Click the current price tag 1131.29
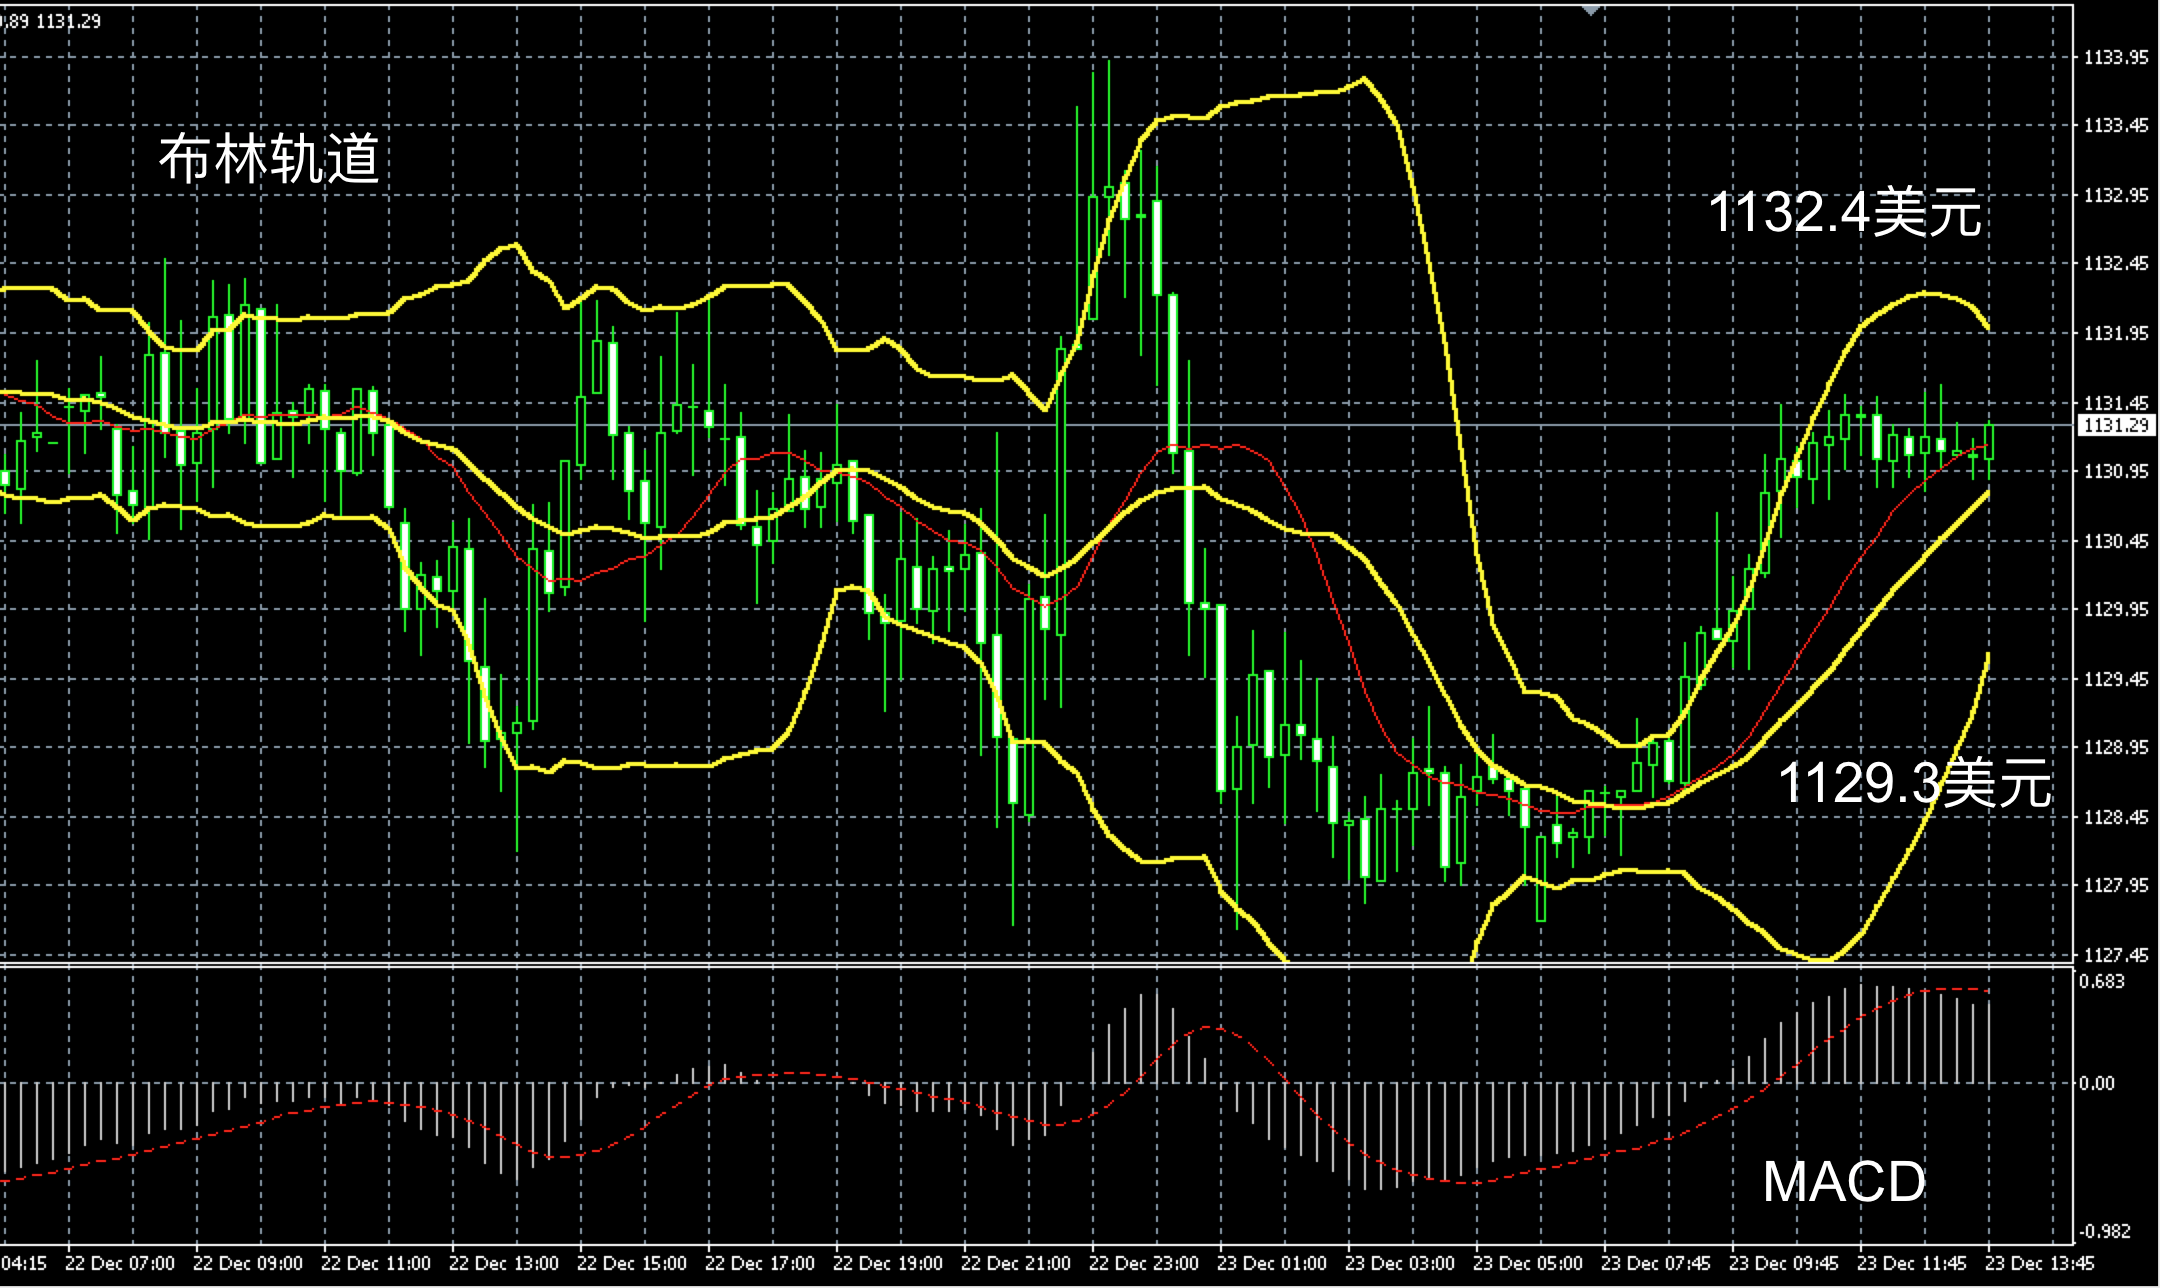 pyautogui.click(x=2116, y=426)
